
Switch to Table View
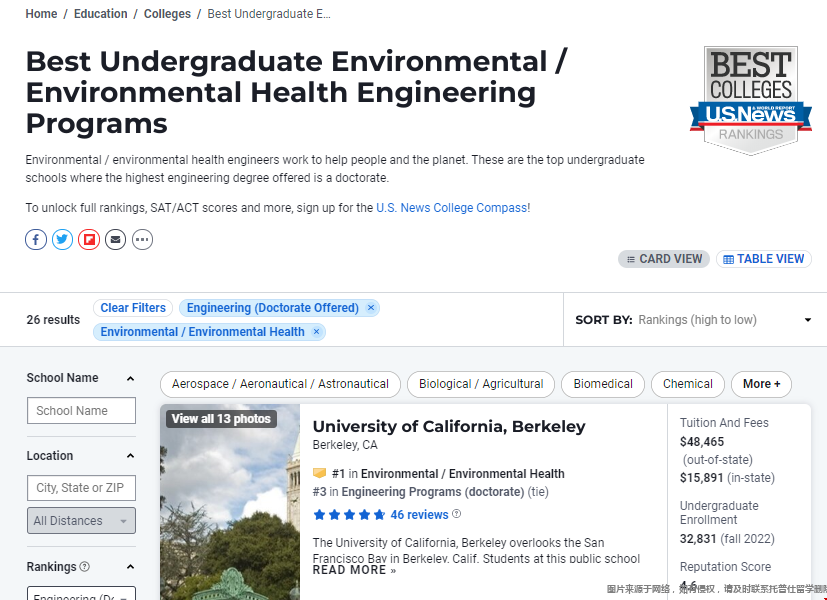(x=764, y=259)
